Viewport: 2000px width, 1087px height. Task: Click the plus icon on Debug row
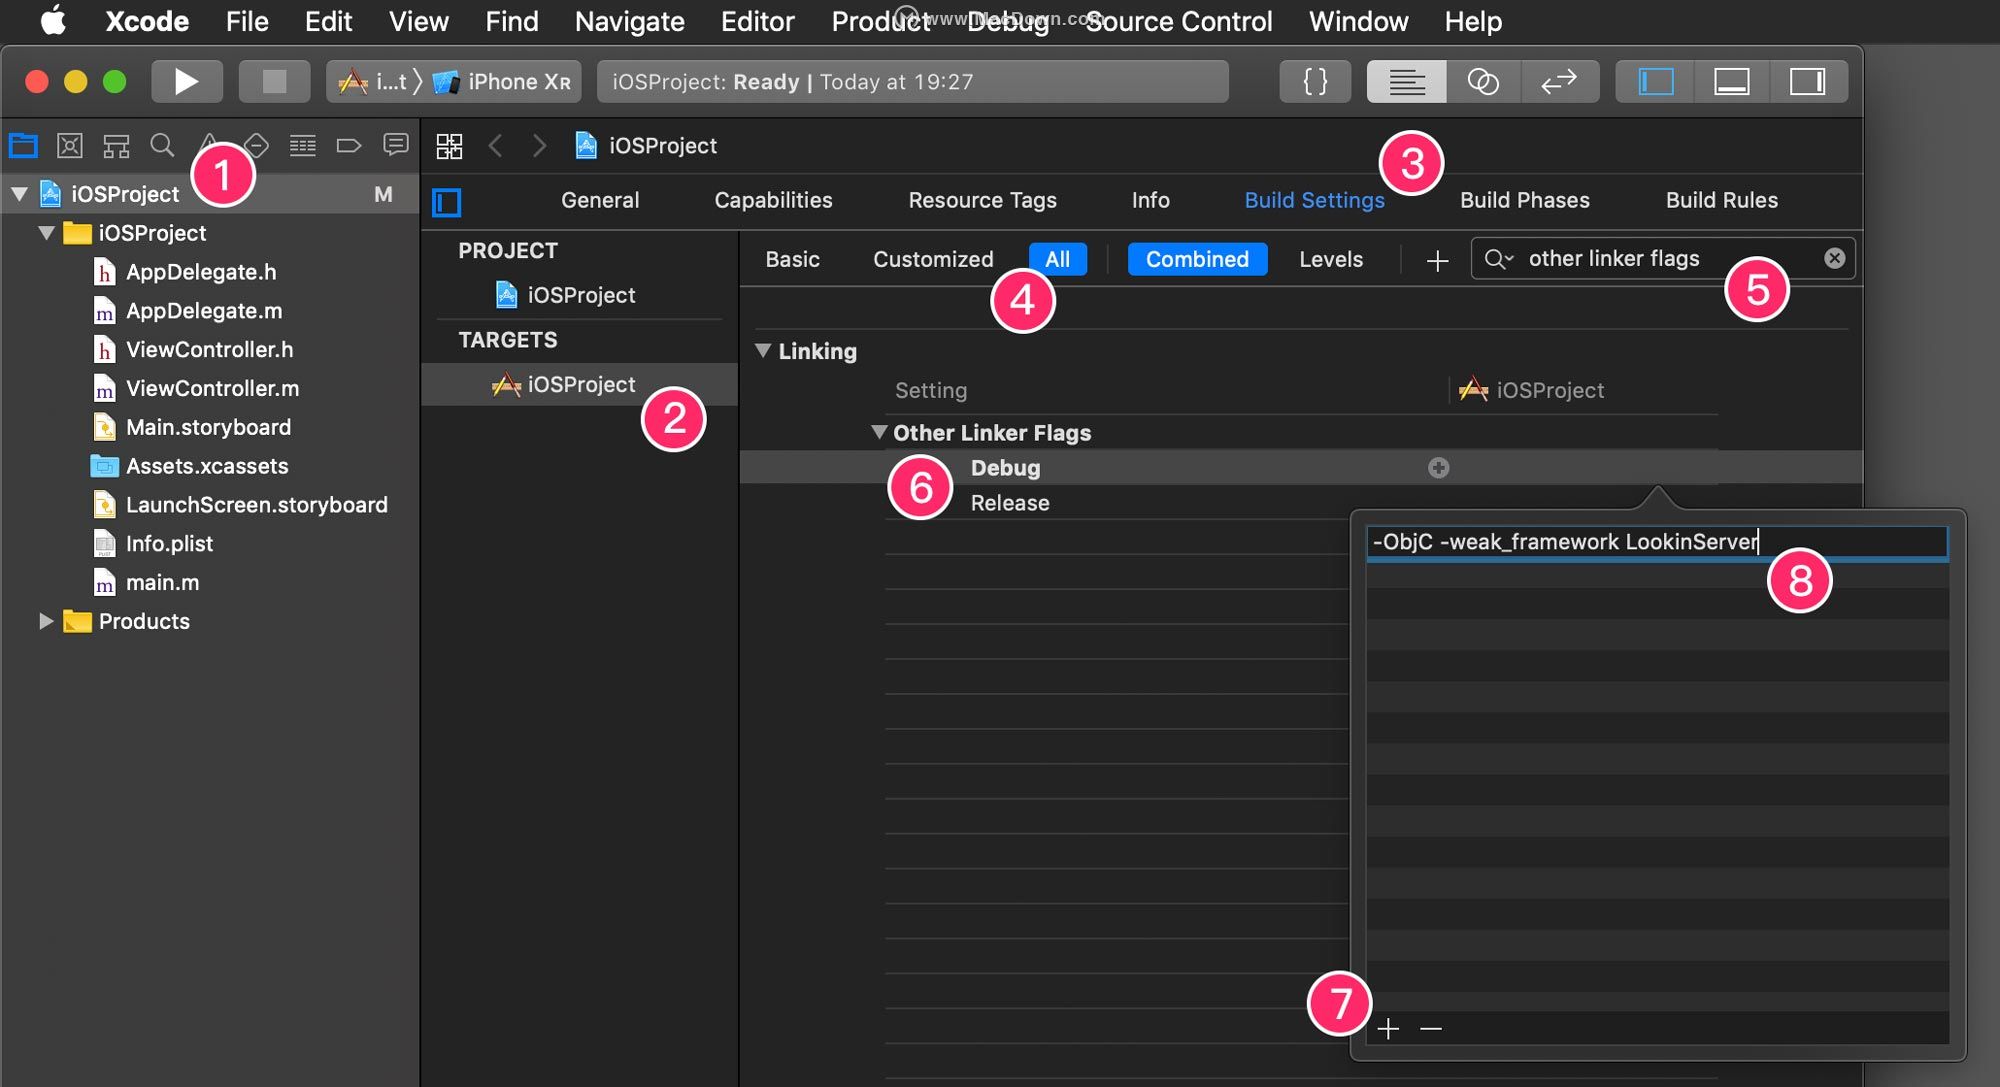[x=1438, y=467]
